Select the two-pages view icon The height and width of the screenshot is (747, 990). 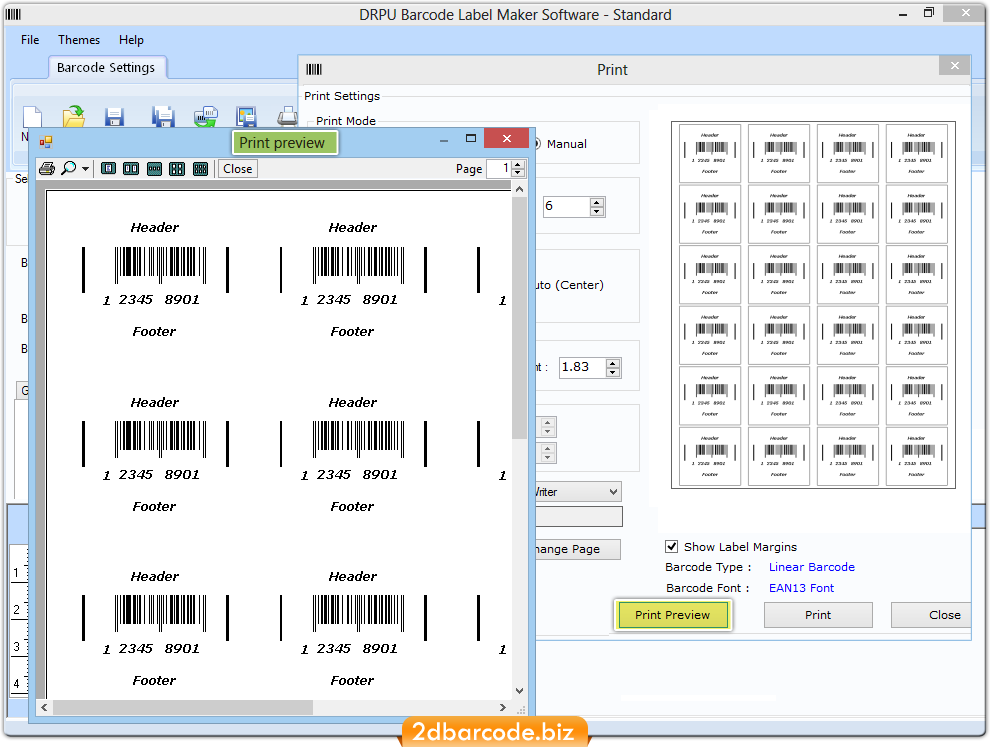click(x=131, y=169)
